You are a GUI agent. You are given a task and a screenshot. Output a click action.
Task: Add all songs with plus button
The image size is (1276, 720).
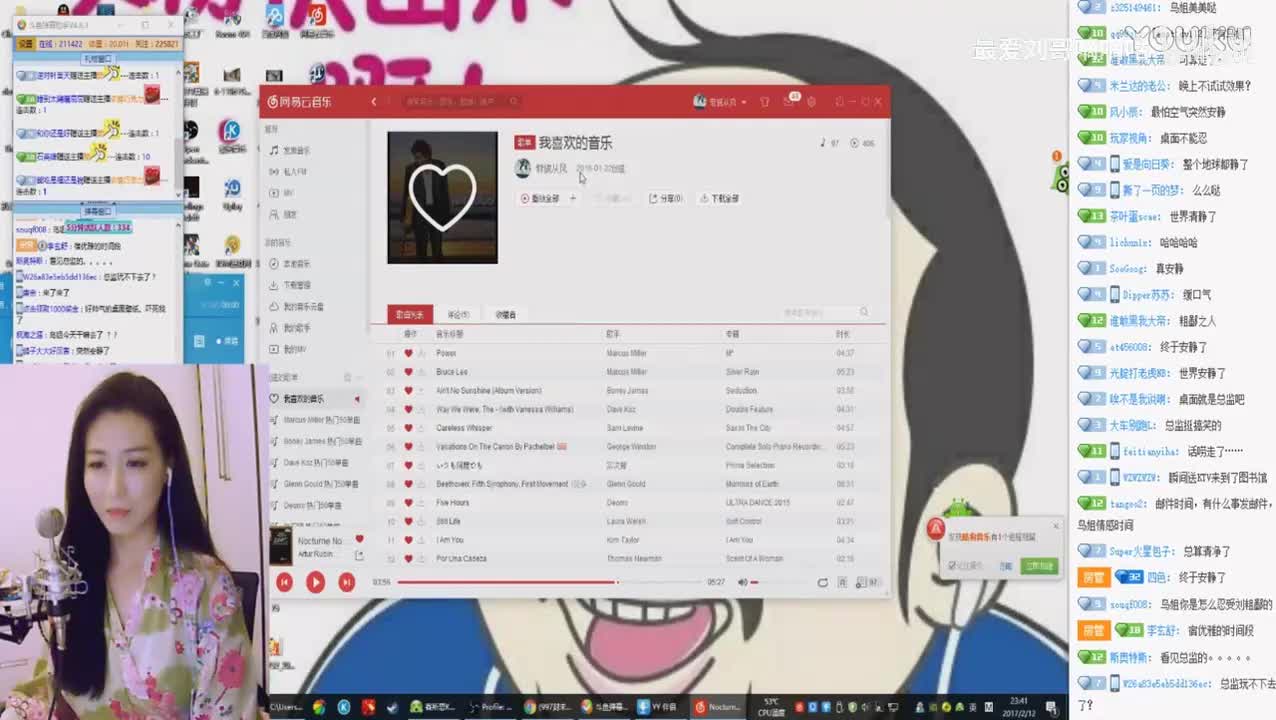coord(573,198)
